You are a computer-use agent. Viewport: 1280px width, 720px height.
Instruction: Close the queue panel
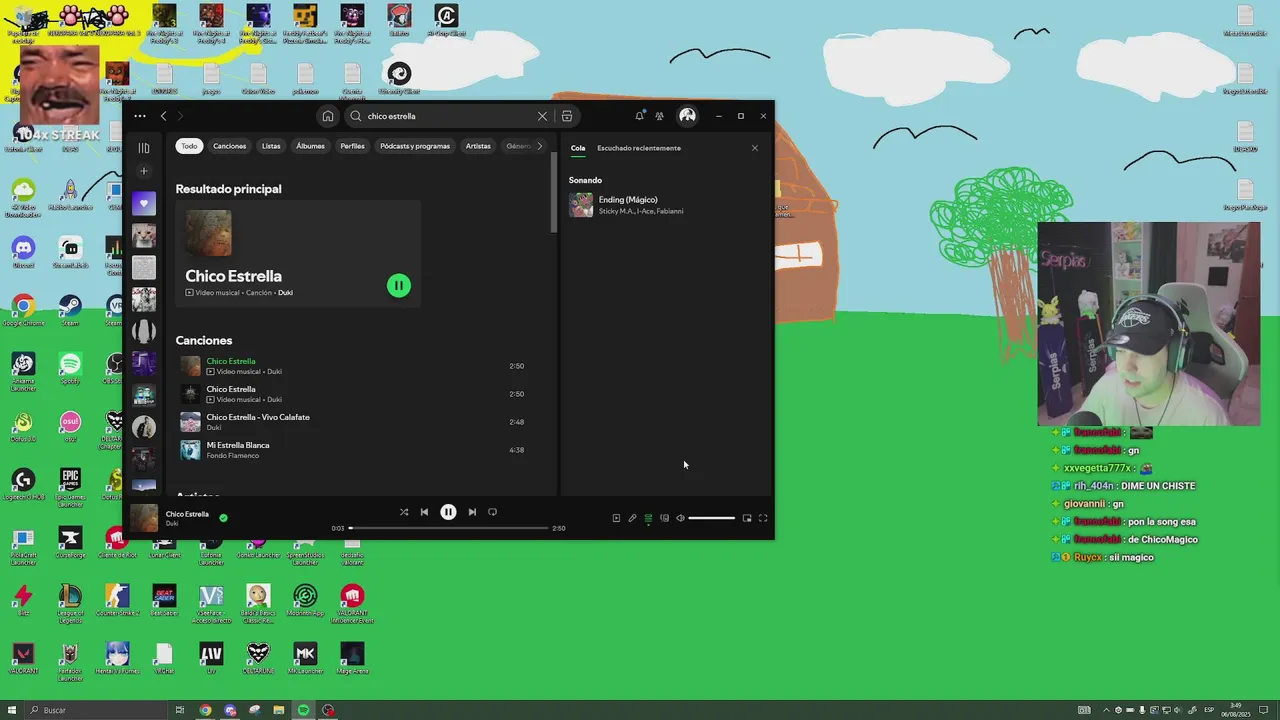coord(755,148)
